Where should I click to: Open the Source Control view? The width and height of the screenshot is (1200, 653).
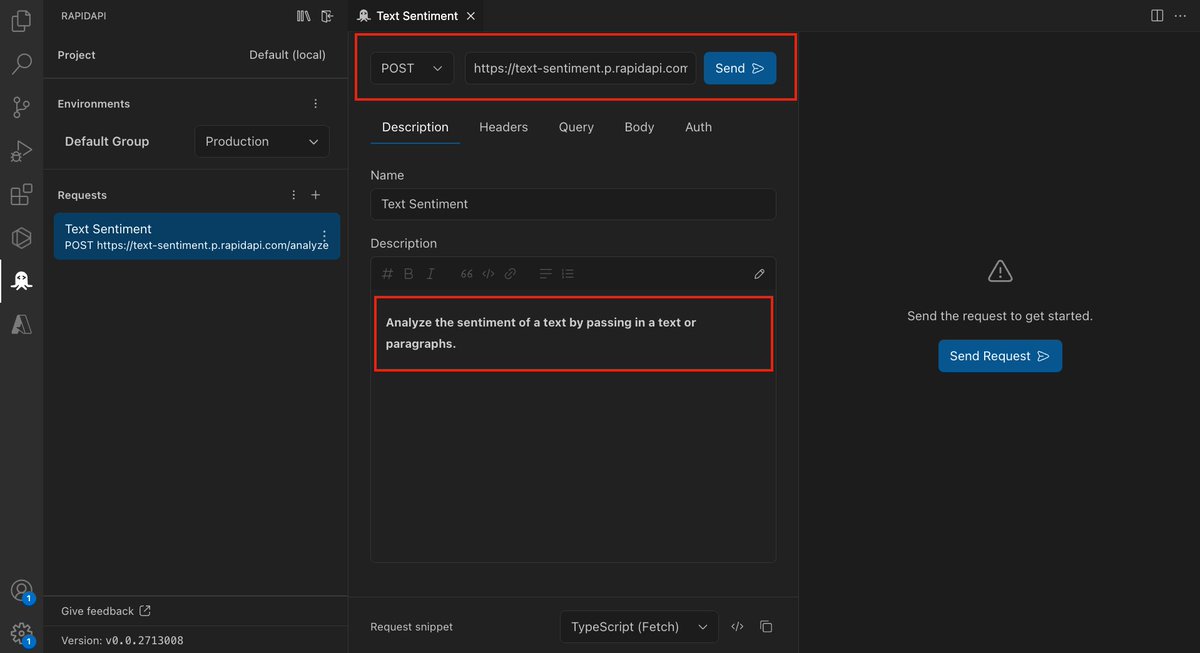point(21,104)
